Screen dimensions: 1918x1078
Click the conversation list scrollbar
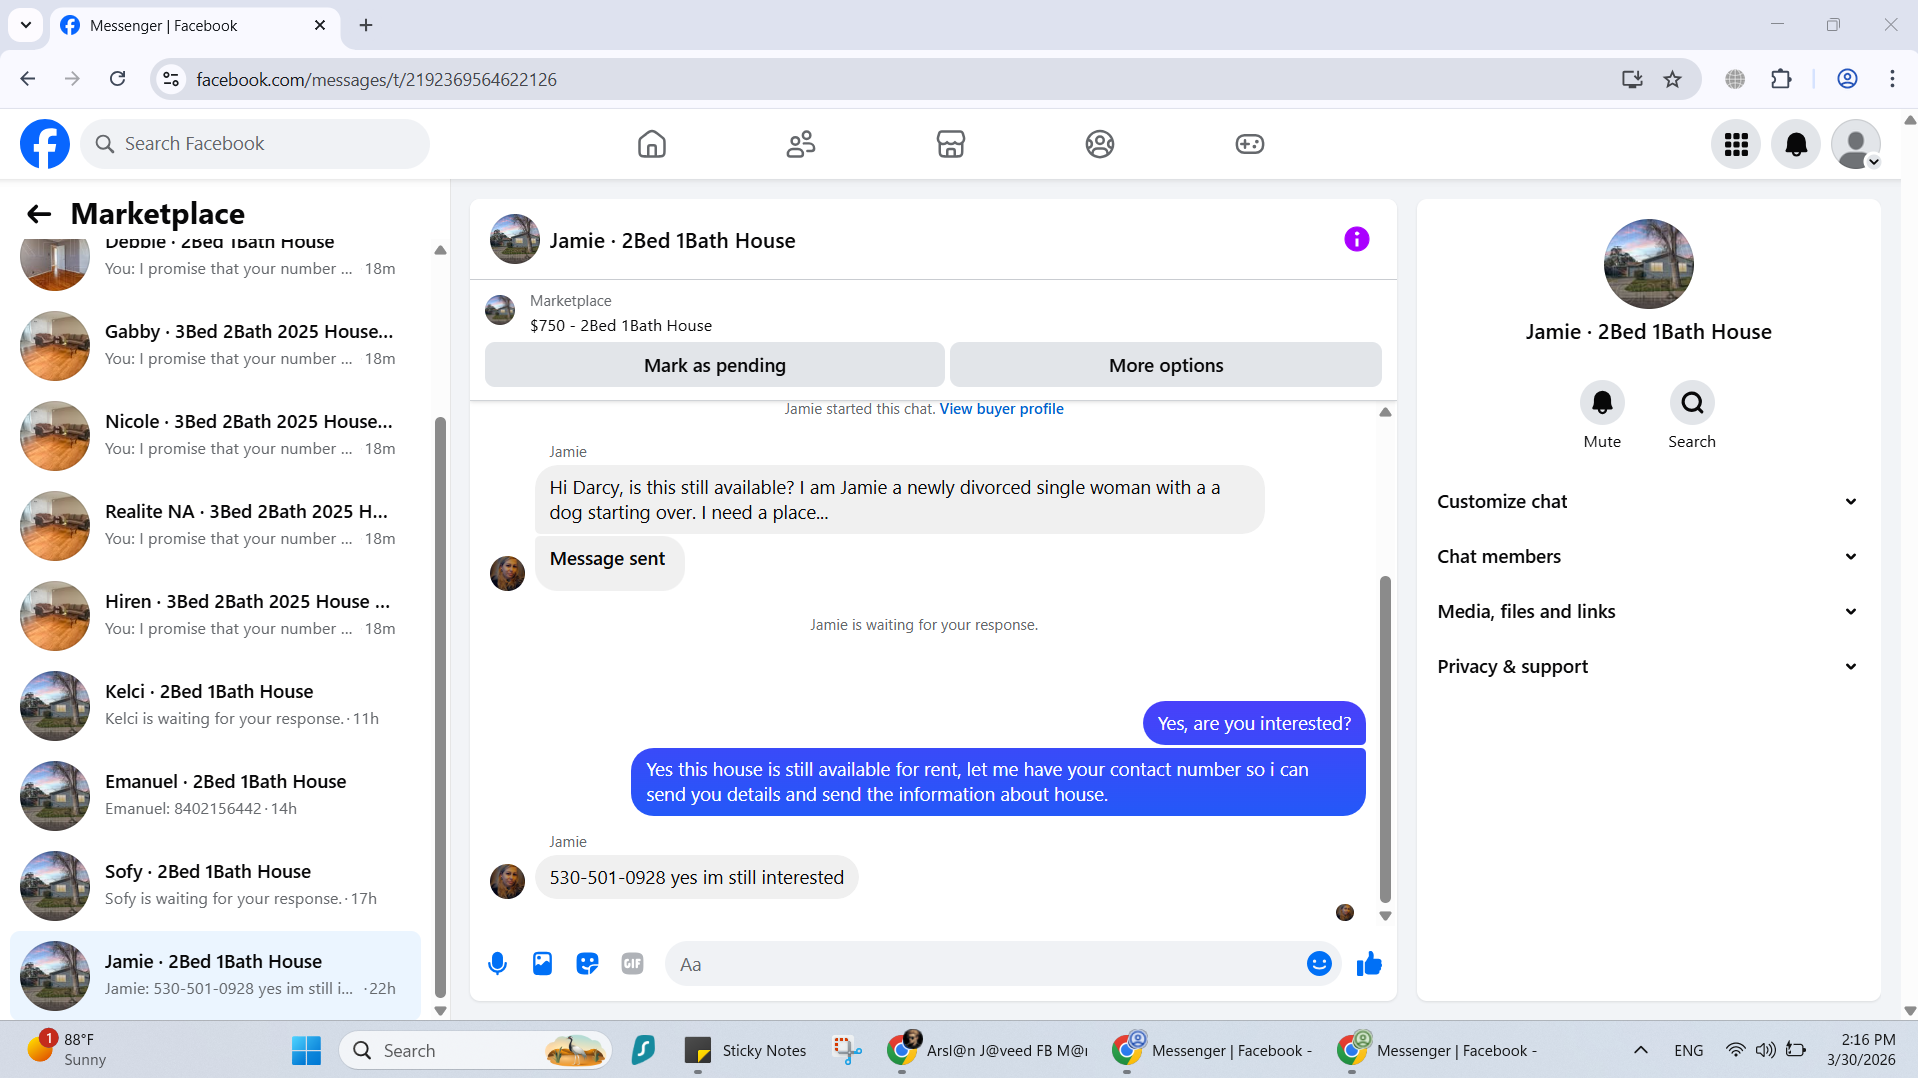(440, 706)
